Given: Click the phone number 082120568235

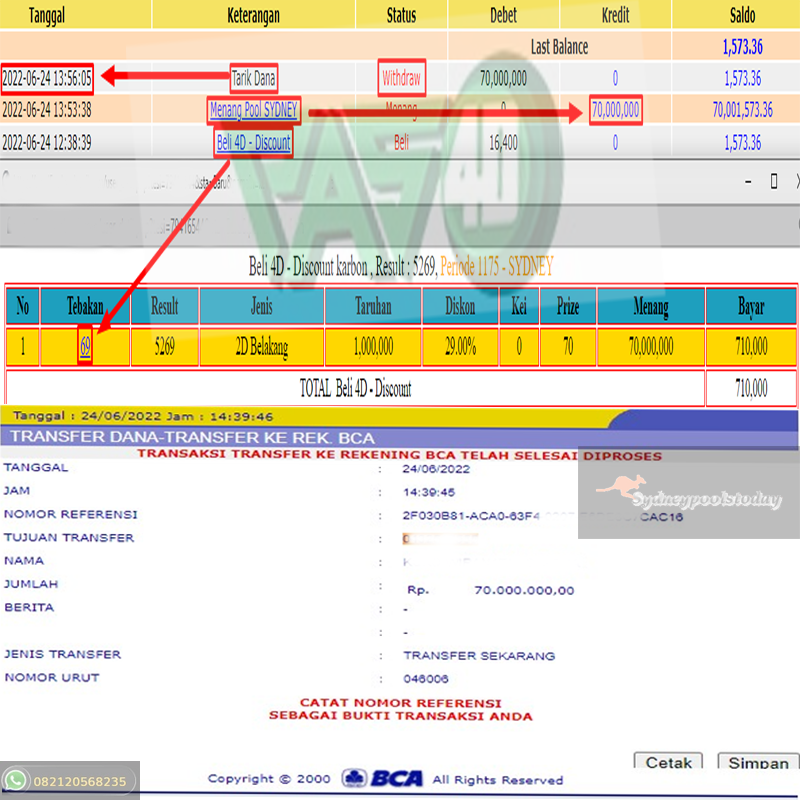Looking at the screenshot, I should point(80,782).
